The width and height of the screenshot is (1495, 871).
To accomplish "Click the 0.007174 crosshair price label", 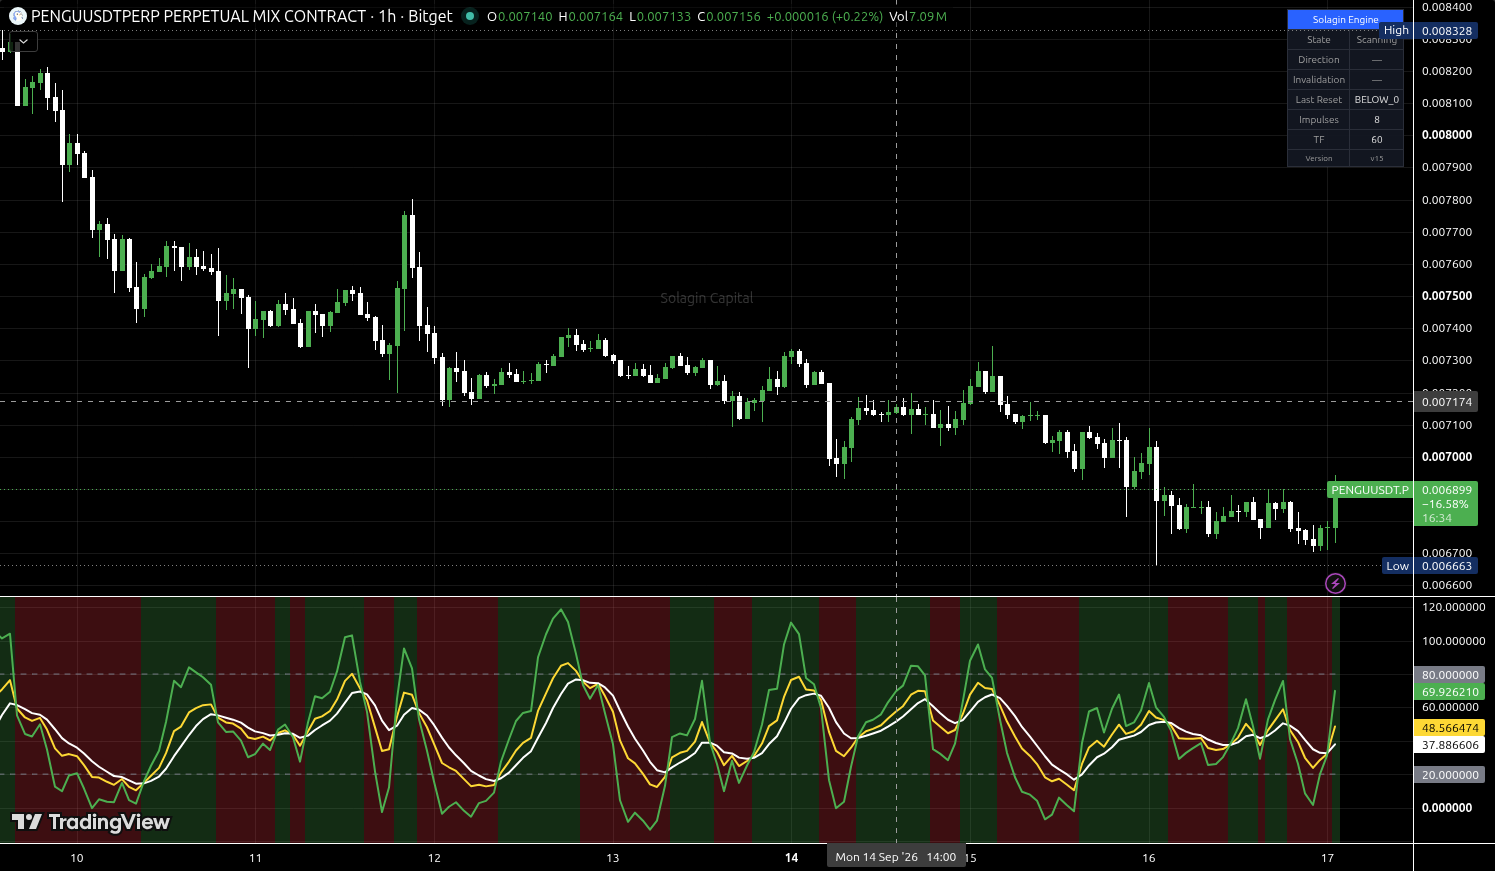I will coord(1446,402).
